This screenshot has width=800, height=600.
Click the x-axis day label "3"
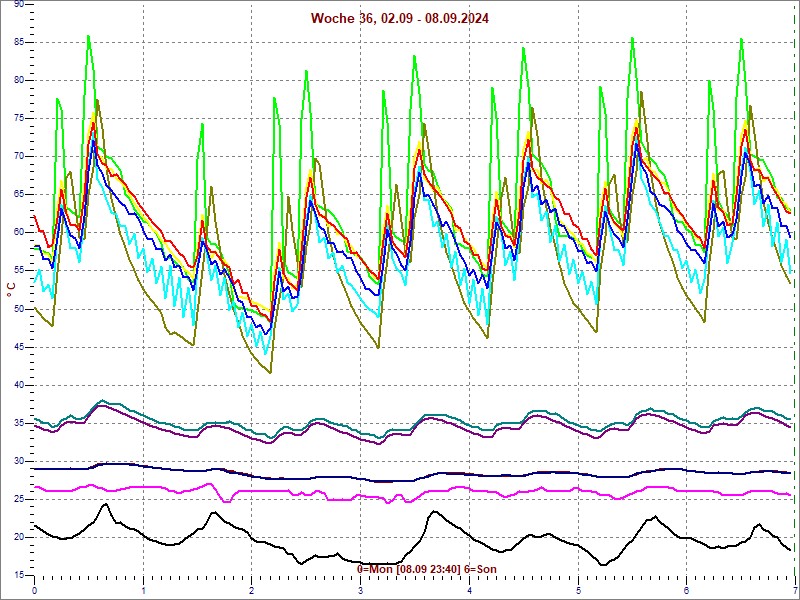pos(361,592)
